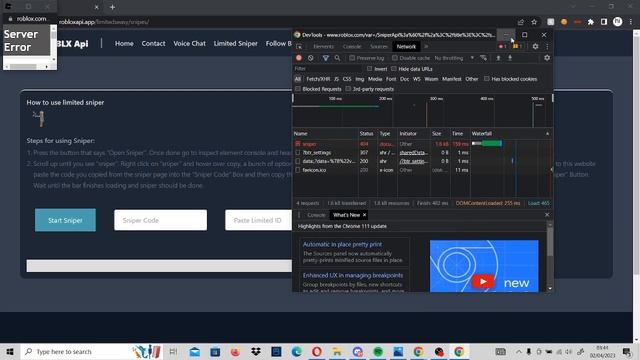This screenshot has height=360, width=640.
Task: Open Windows Start menu
Action: pos(10,351)
